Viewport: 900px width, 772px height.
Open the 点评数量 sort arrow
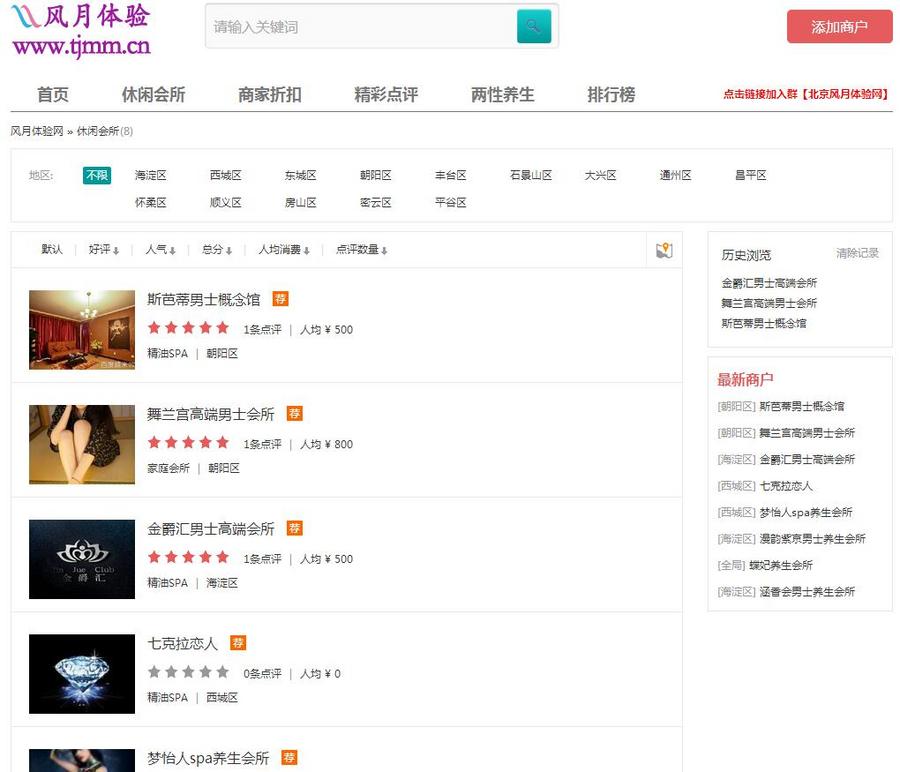pos(359,249)
